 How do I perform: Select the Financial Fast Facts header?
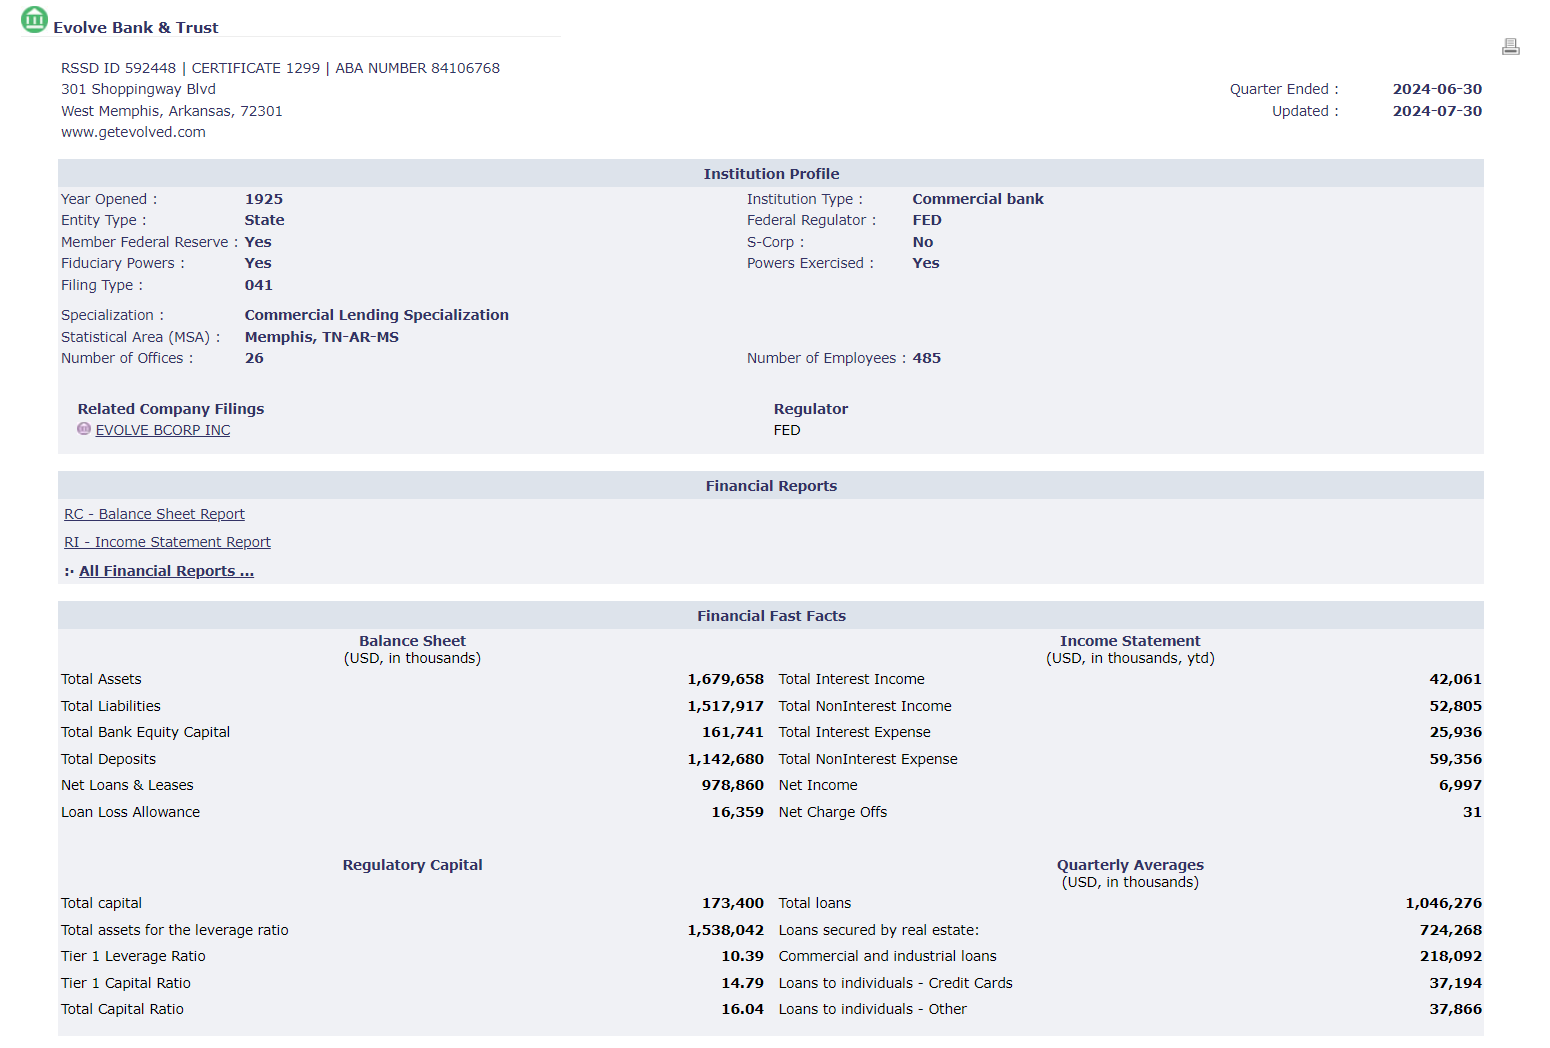771,616
